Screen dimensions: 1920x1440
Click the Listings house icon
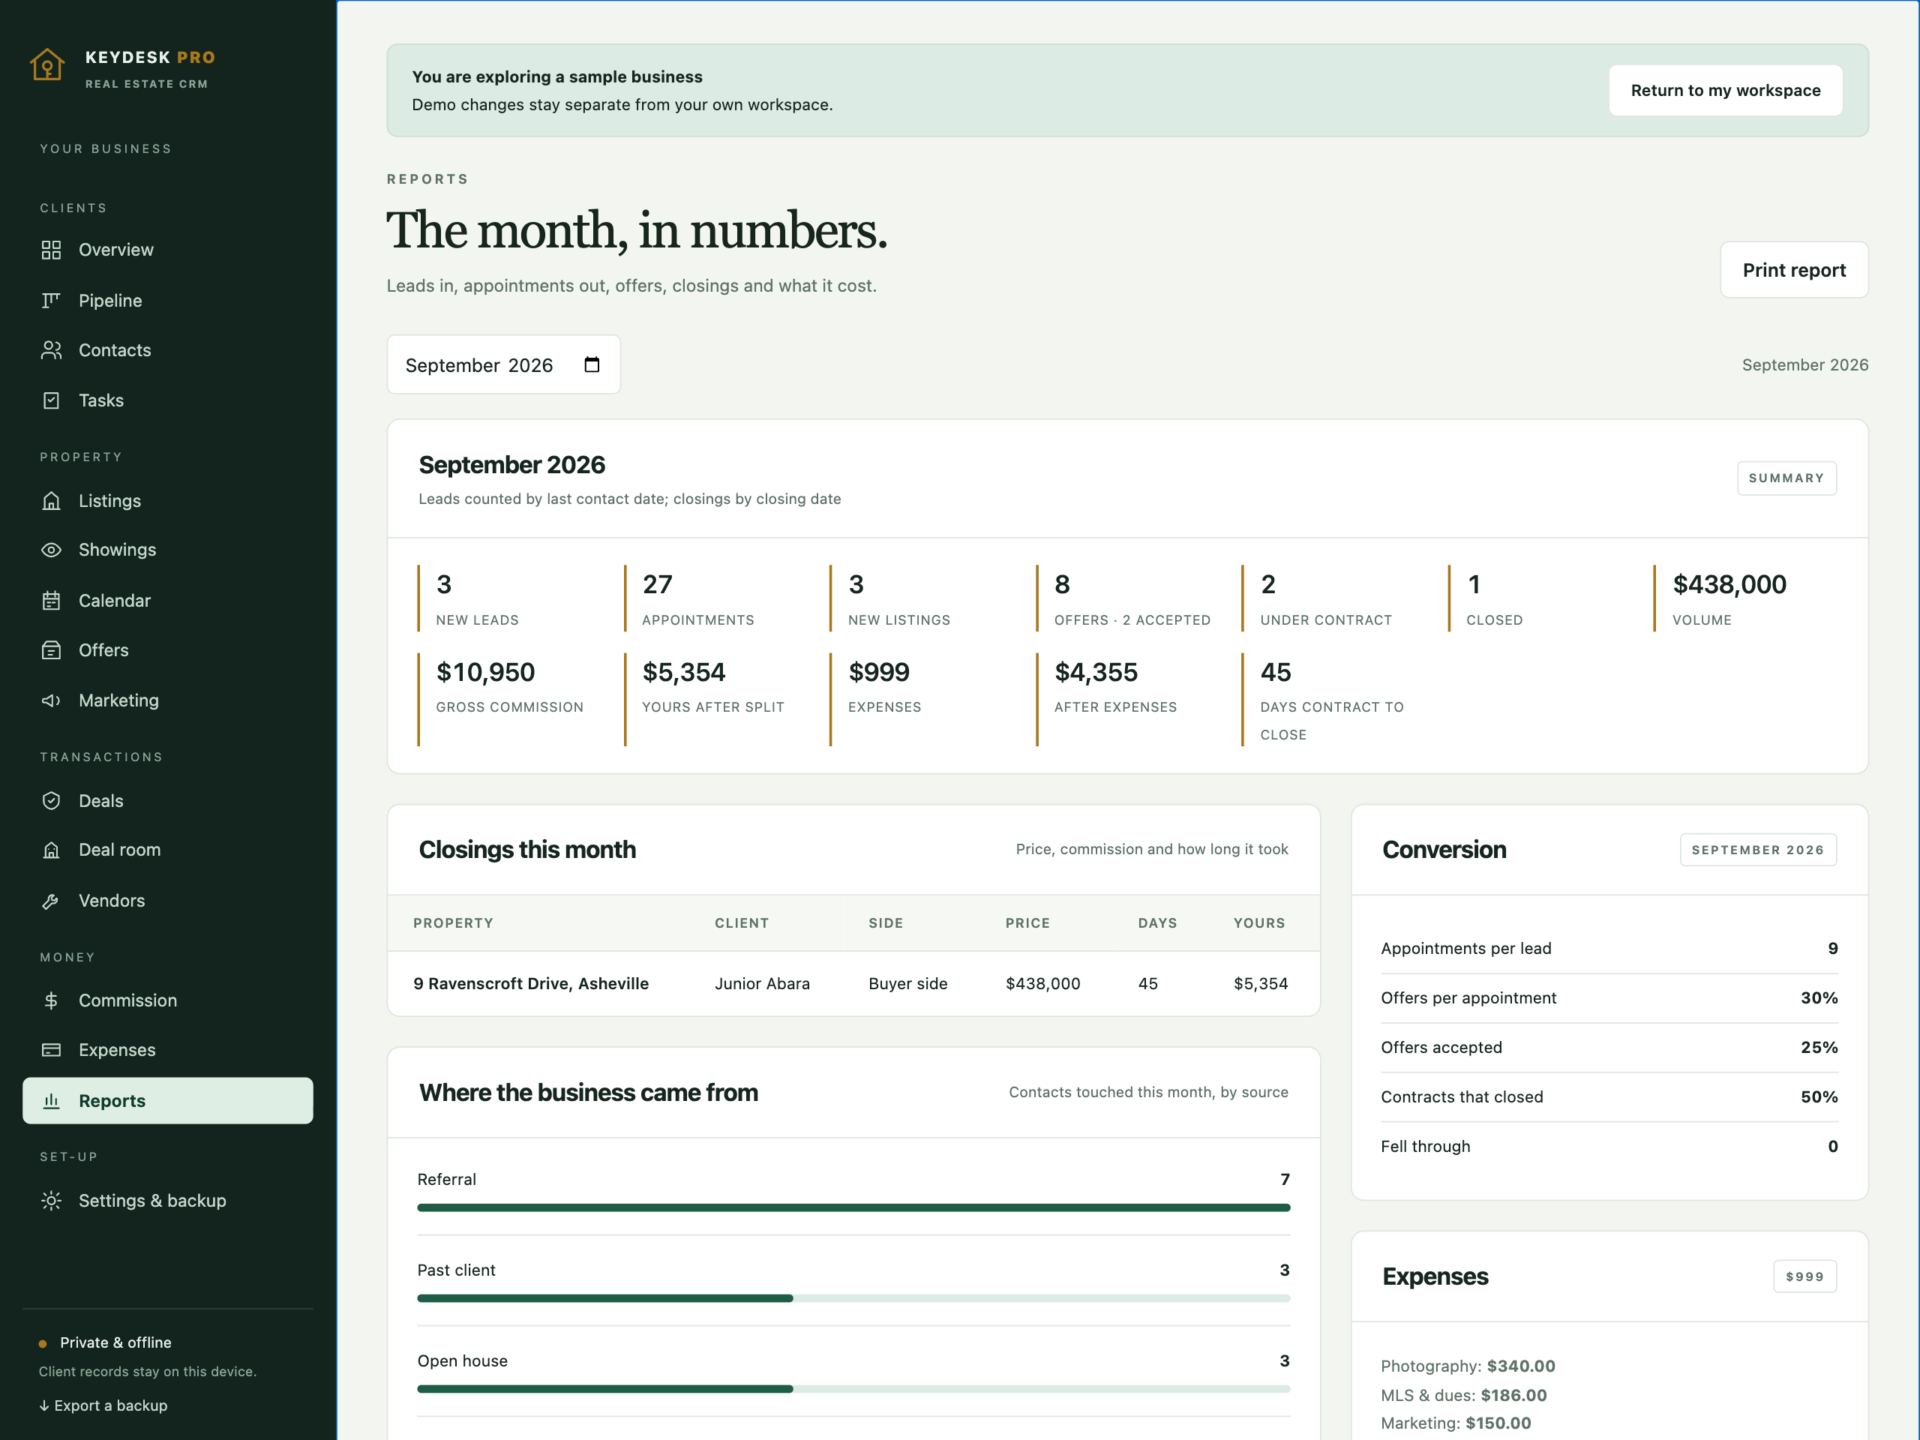point(51,501)
